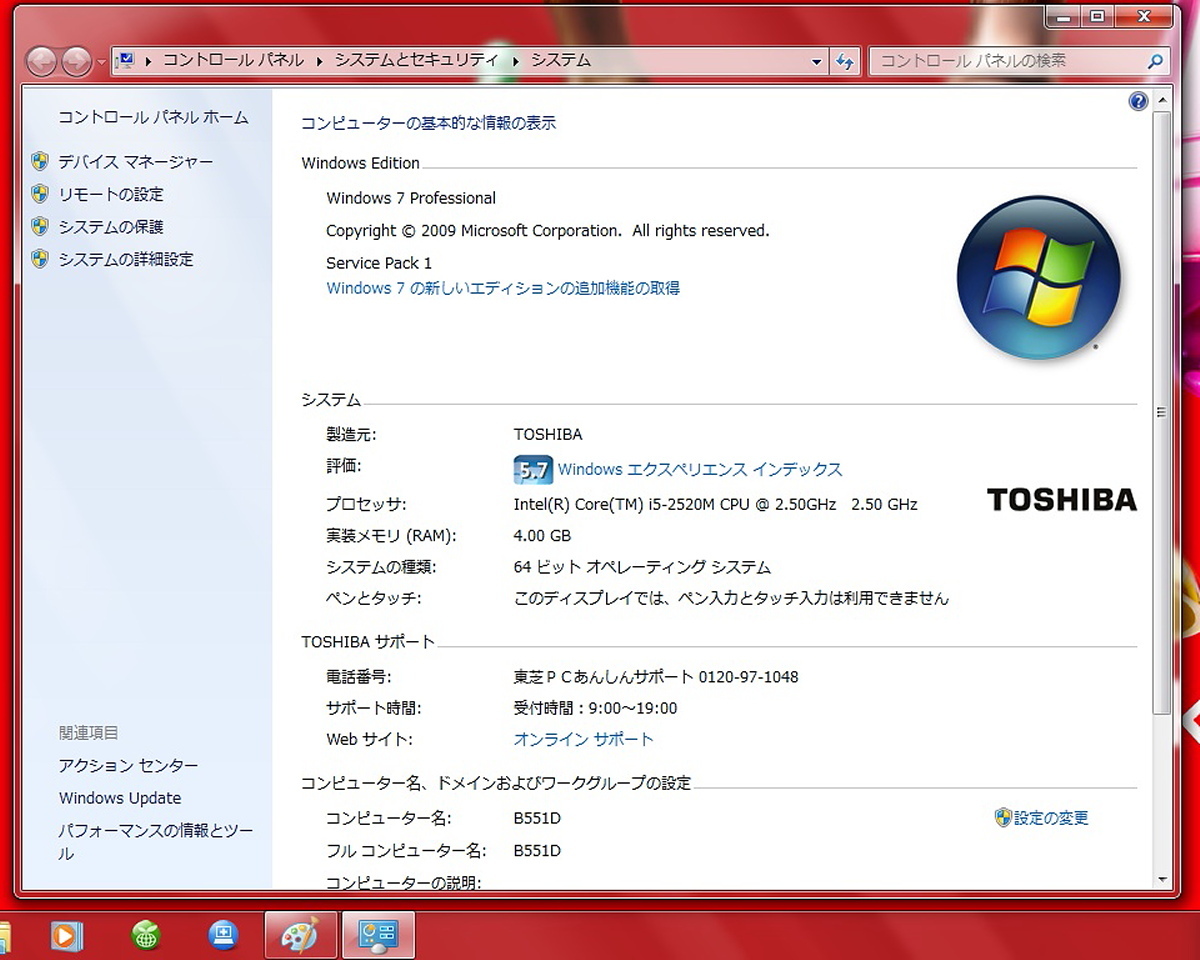Click the Windows 7 Professional edition text
The width and height of the screenshot is (1200, 960).
(x=411, y=198)
